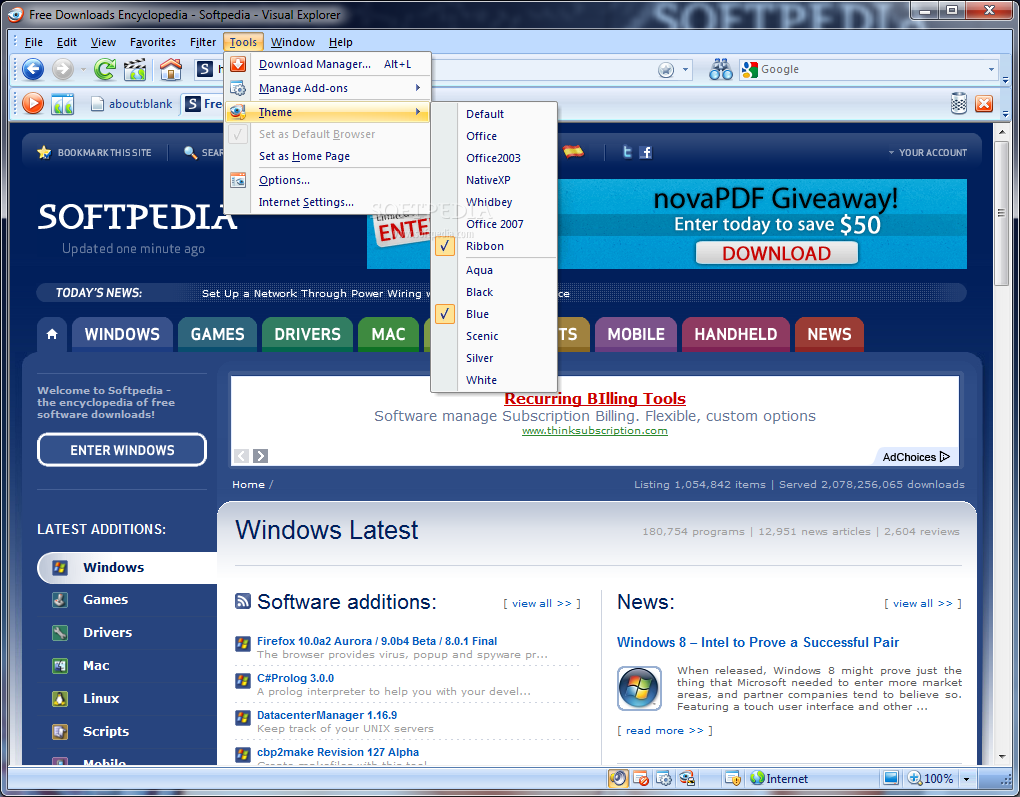Open the HANDHELD site tab
The image size is (1020, 797).
pos(736,334)
